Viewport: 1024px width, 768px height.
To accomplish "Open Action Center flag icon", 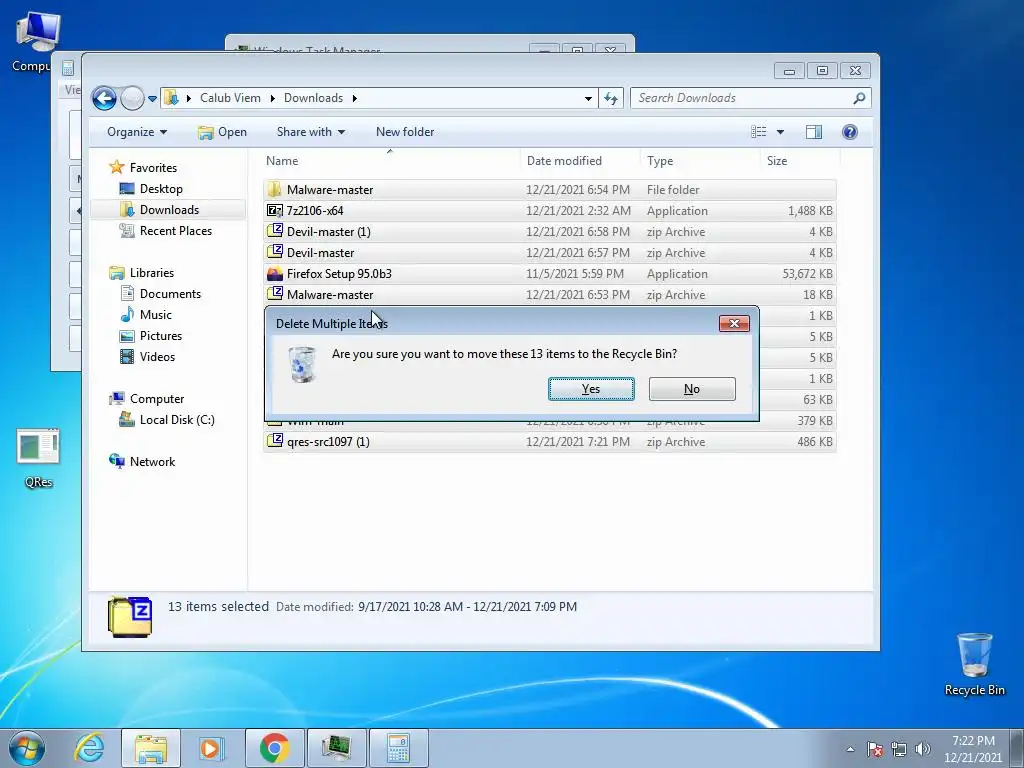I will tap(875, 749).
